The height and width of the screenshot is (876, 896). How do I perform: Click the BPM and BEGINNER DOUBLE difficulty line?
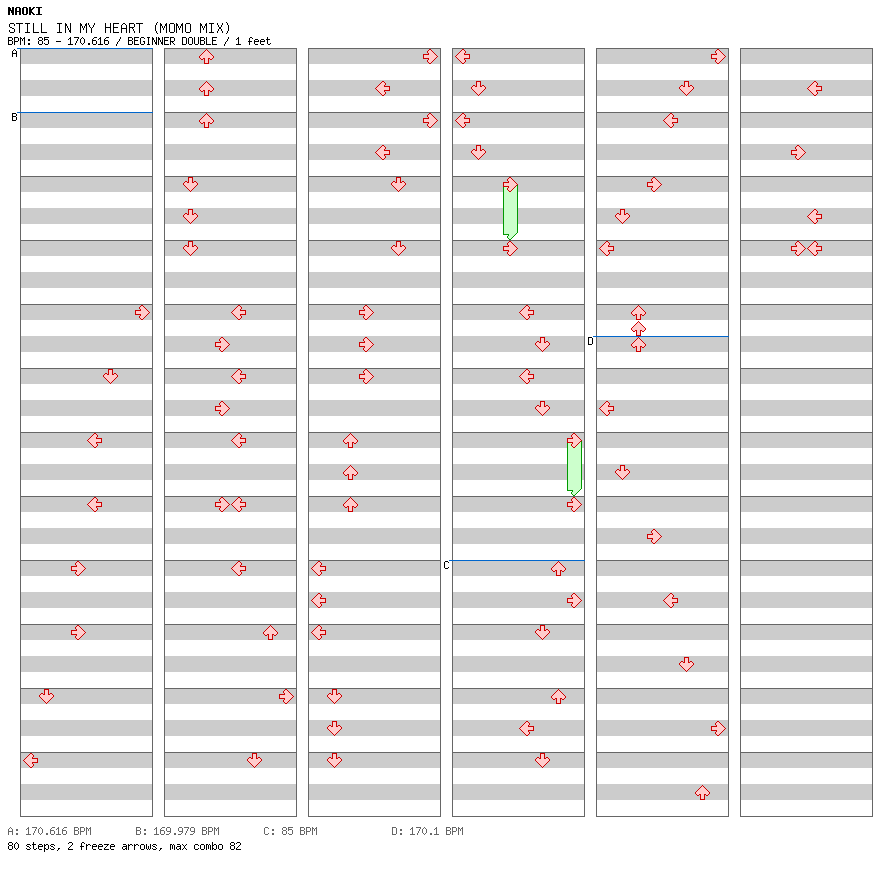point(139,41)
